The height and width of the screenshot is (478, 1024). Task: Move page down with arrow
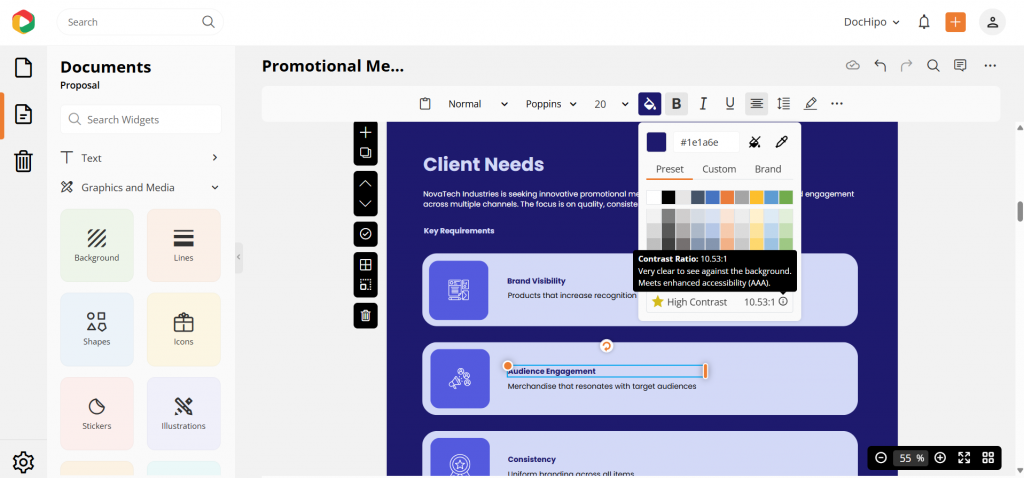click(x=366, y=204)
